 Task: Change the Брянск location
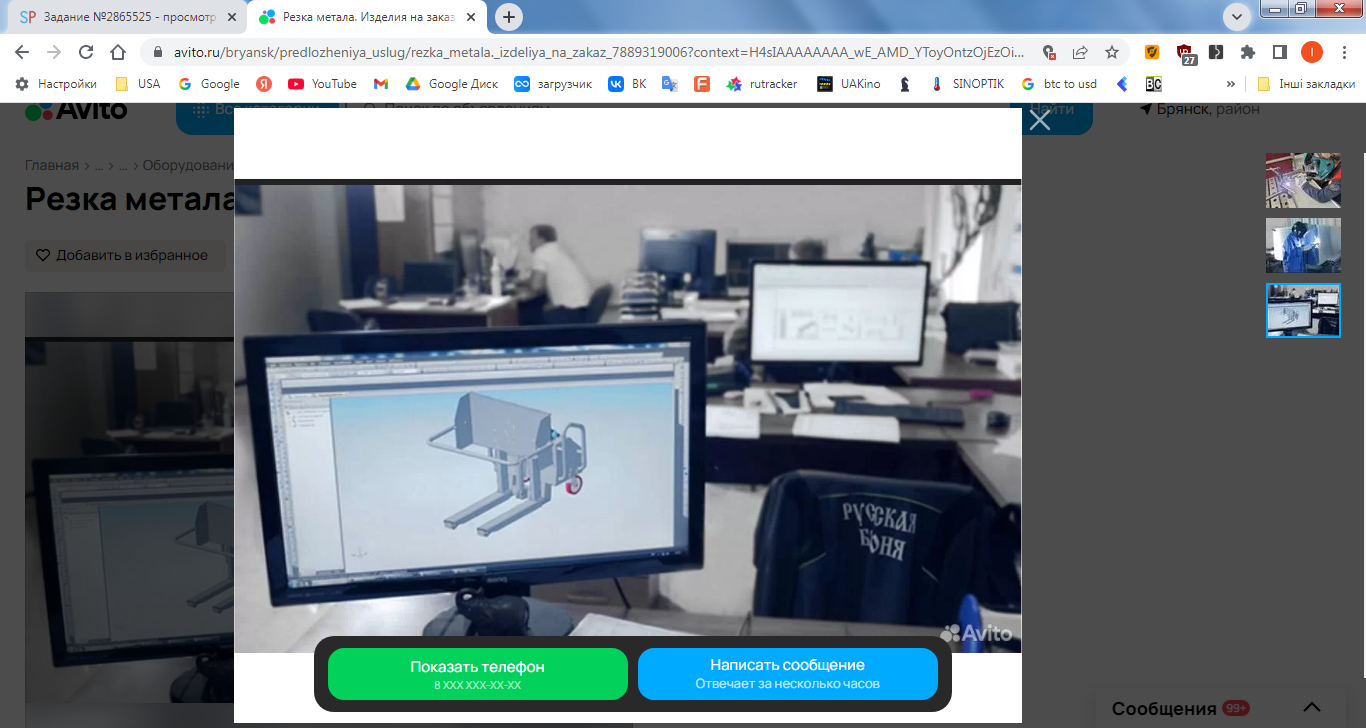1200,108
